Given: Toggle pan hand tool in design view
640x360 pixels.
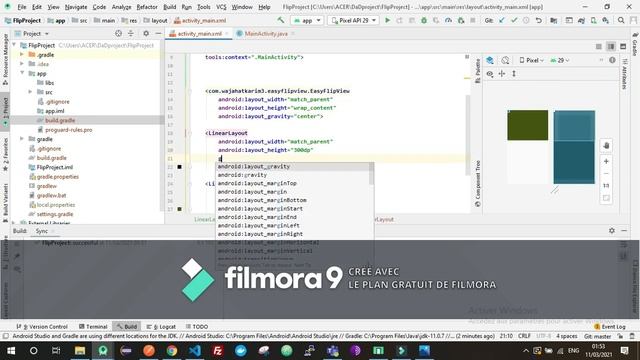Looking at the screenshot, I should (606, 146).
